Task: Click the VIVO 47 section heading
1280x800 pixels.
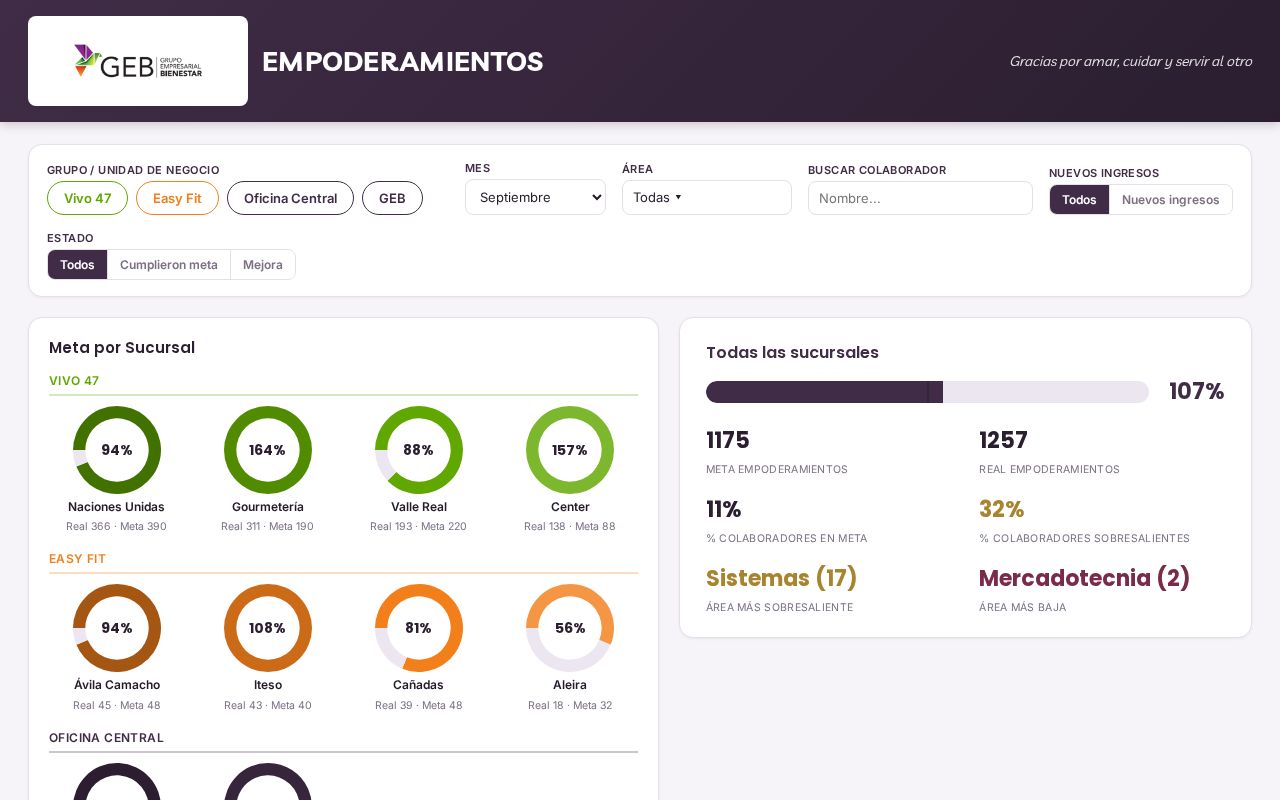Action: 74,381
